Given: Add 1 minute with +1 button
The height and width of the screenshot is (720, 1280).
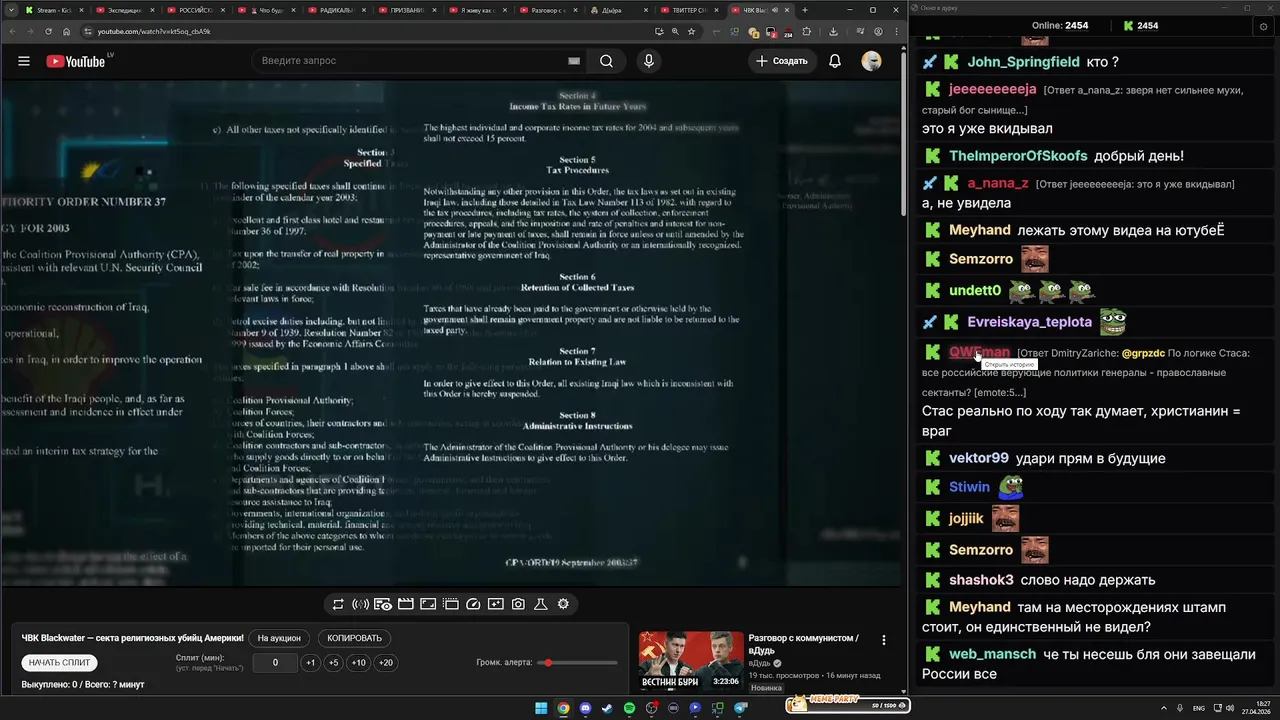Looking at the screenshot, I should 311,662.
